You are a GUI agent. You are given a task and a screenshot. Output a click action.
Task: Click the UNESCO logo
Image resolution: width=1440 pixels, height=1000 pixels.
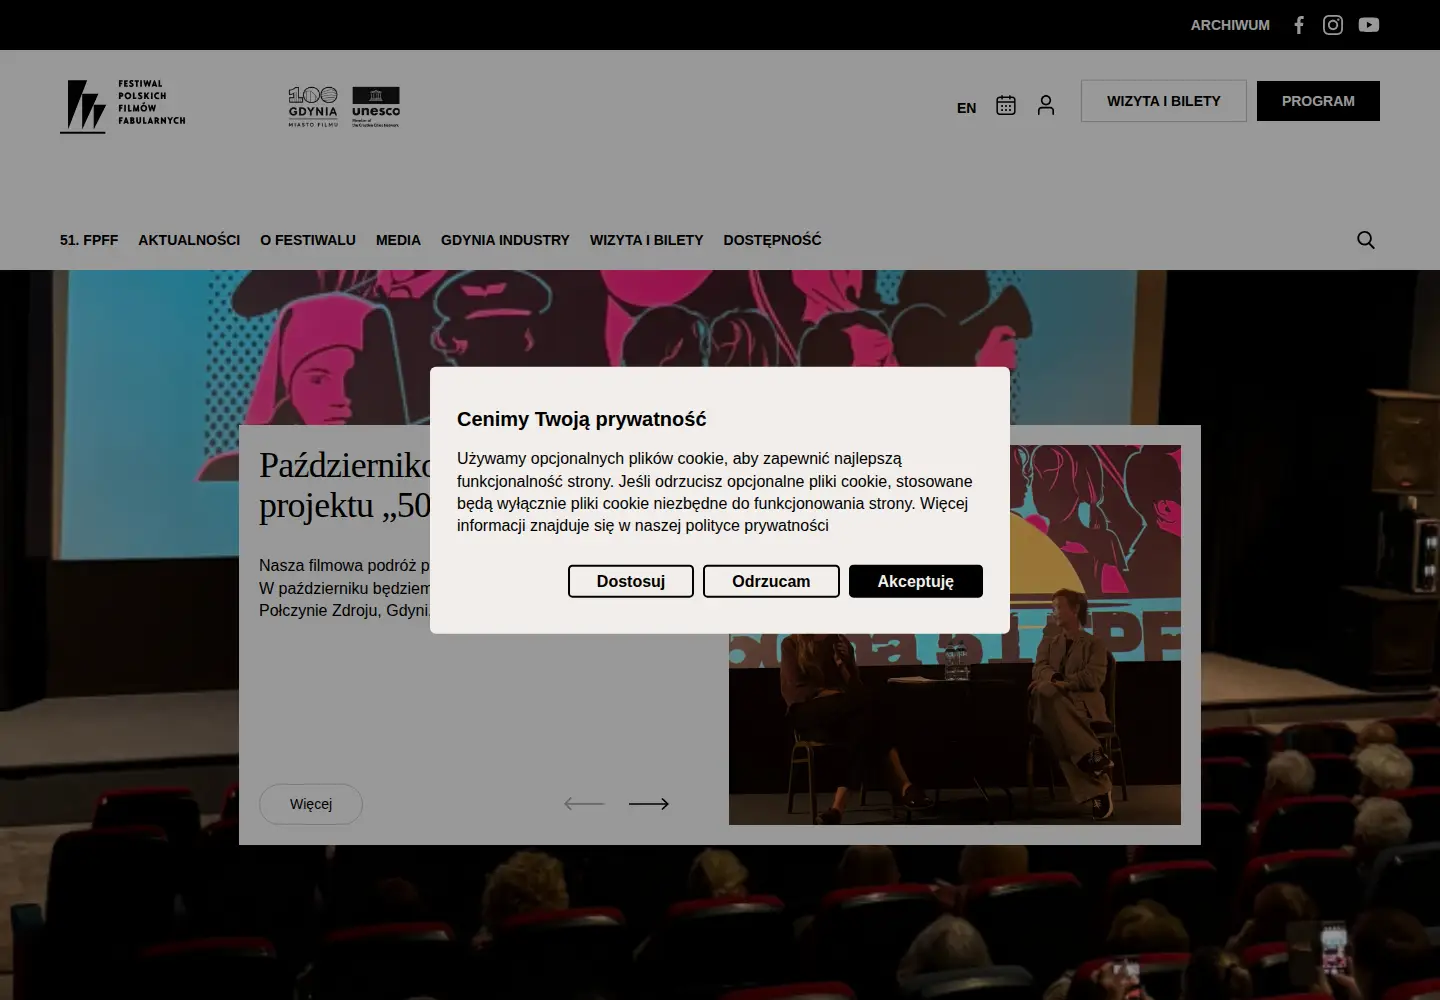[376, 107]
